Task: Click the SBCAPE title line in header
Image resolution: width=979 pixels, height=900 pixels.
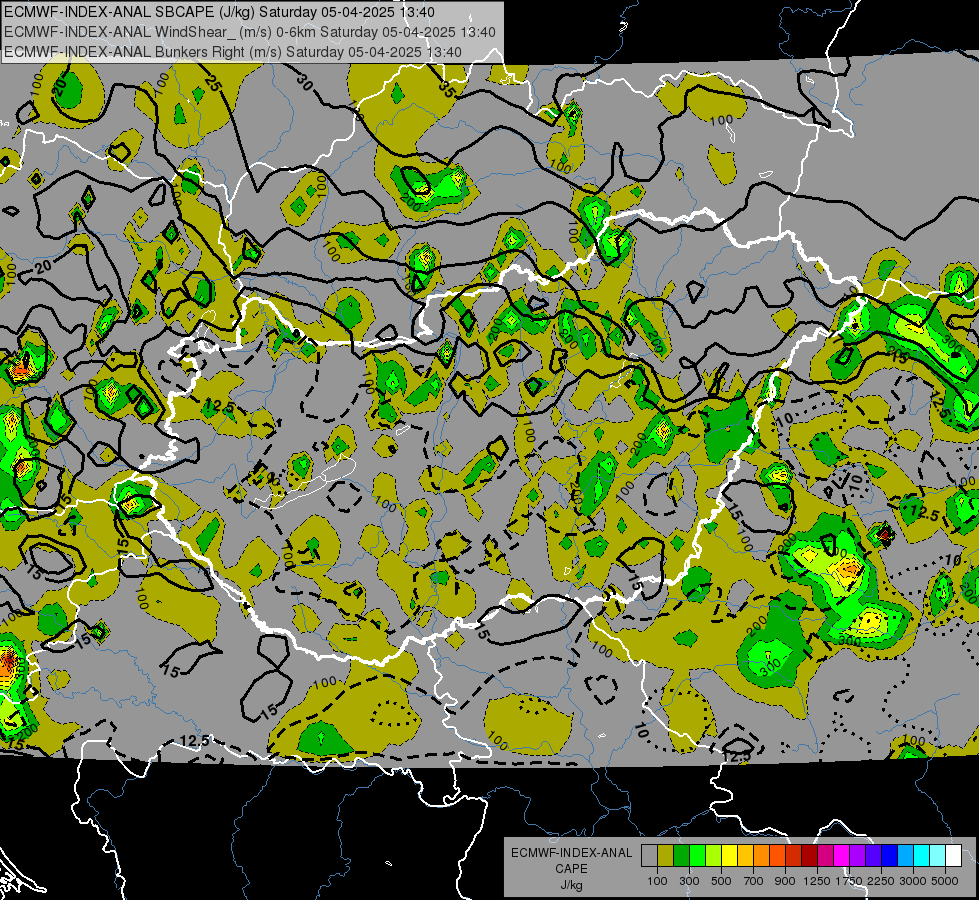Action: [220, 12]
